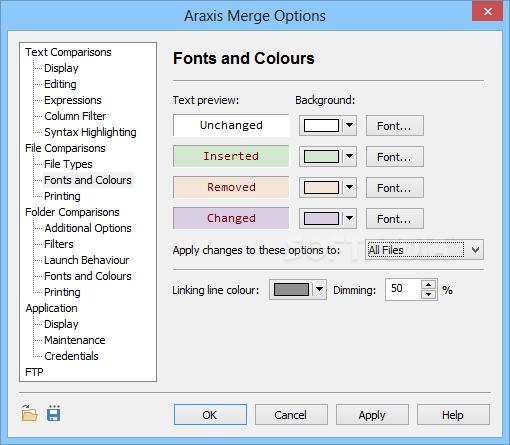Select File Comparisons category
This screenshot has height=445, width=510.
point(65,148)
